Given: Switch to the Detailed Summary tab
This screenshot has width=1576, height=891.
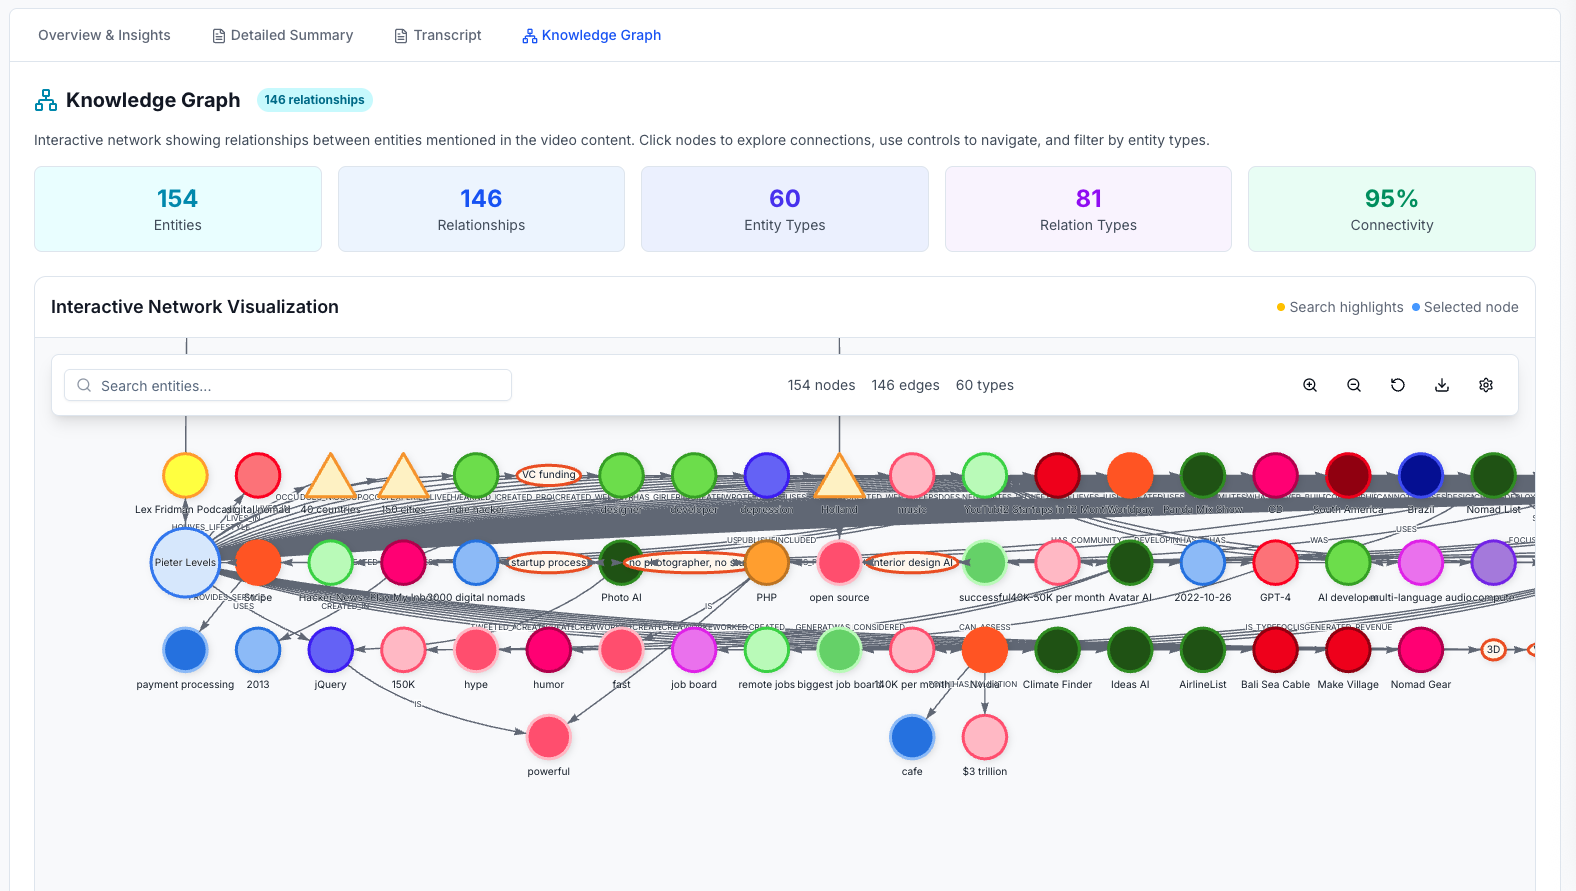Looking at the screenshot, I should click(x=282, y=35).
